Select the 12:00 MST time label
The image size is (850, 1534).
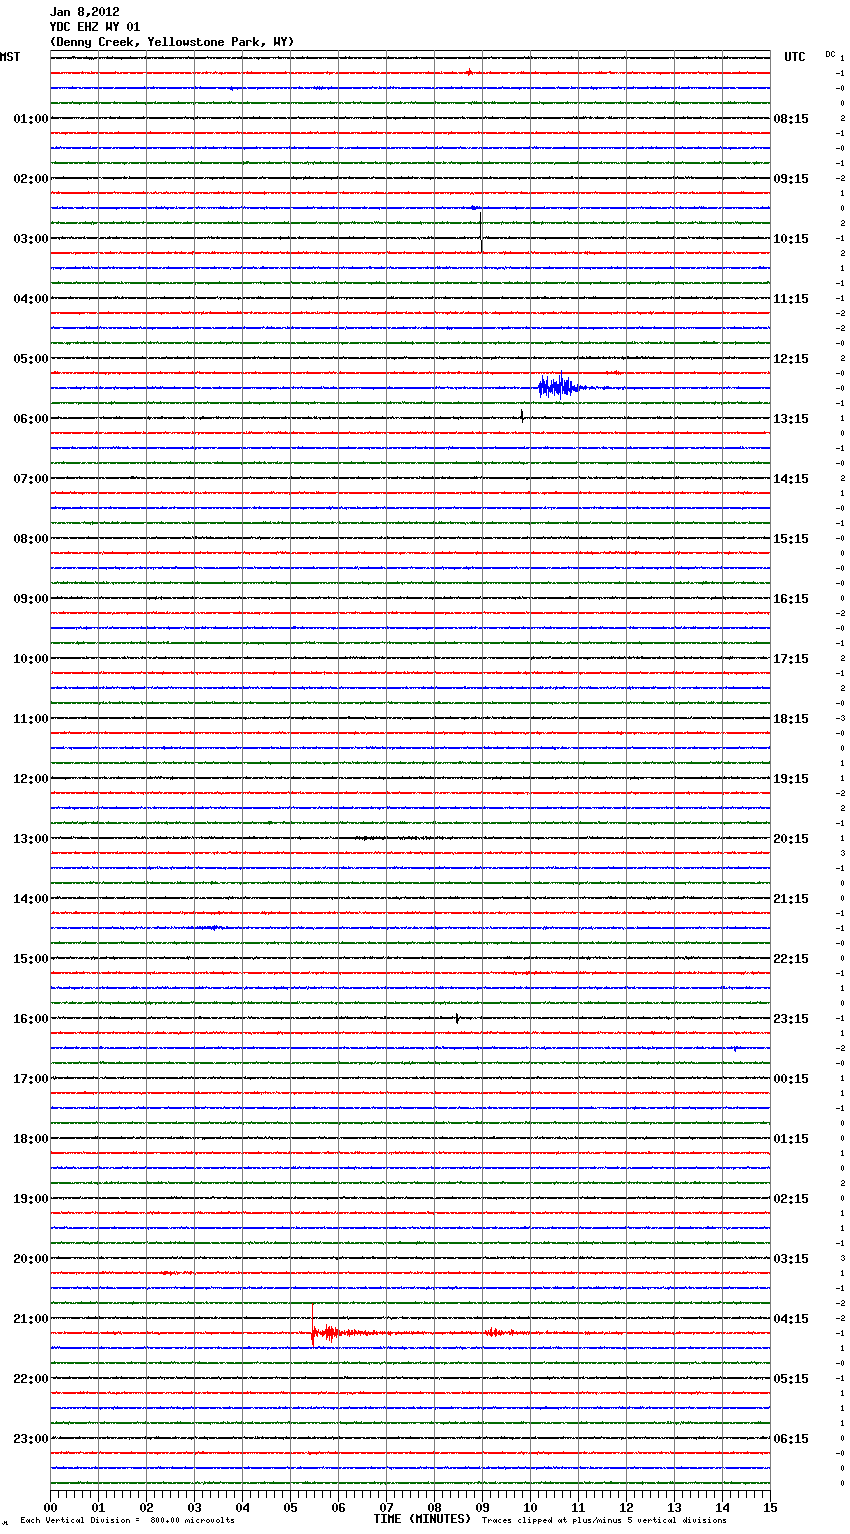click(x=31, y=779)
